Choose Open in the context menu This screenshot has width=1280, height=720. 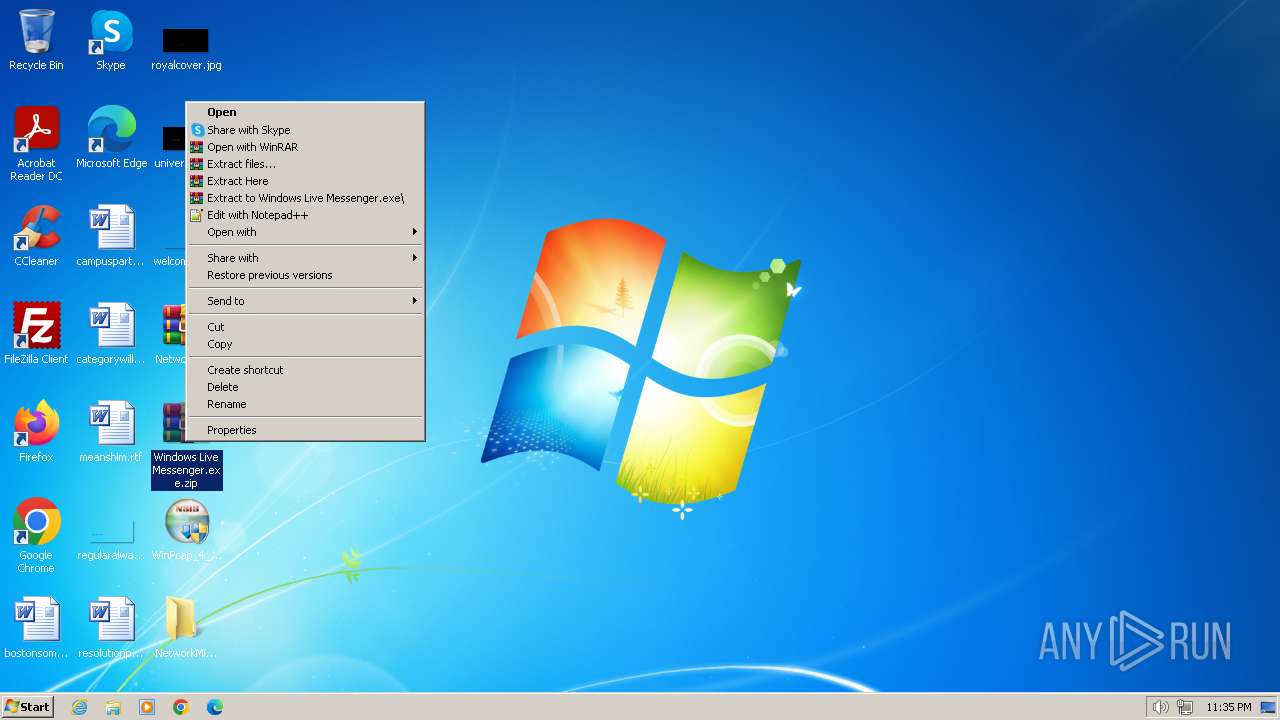pos(306,112)
